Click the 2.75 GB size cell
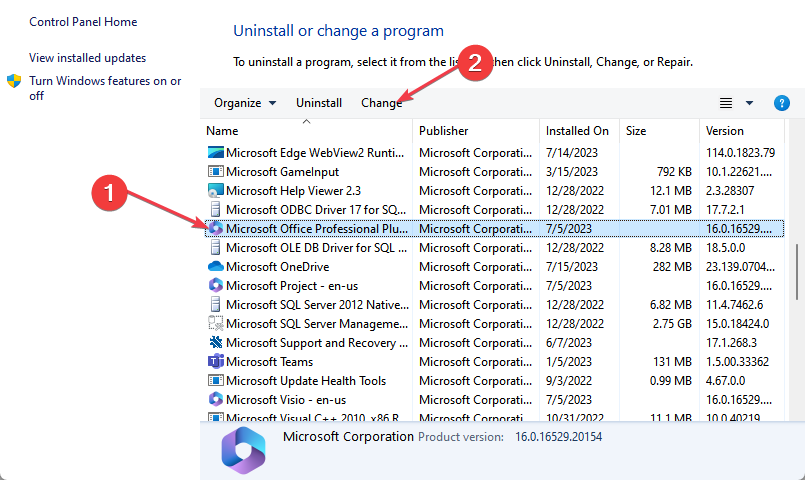 [672, 323]
